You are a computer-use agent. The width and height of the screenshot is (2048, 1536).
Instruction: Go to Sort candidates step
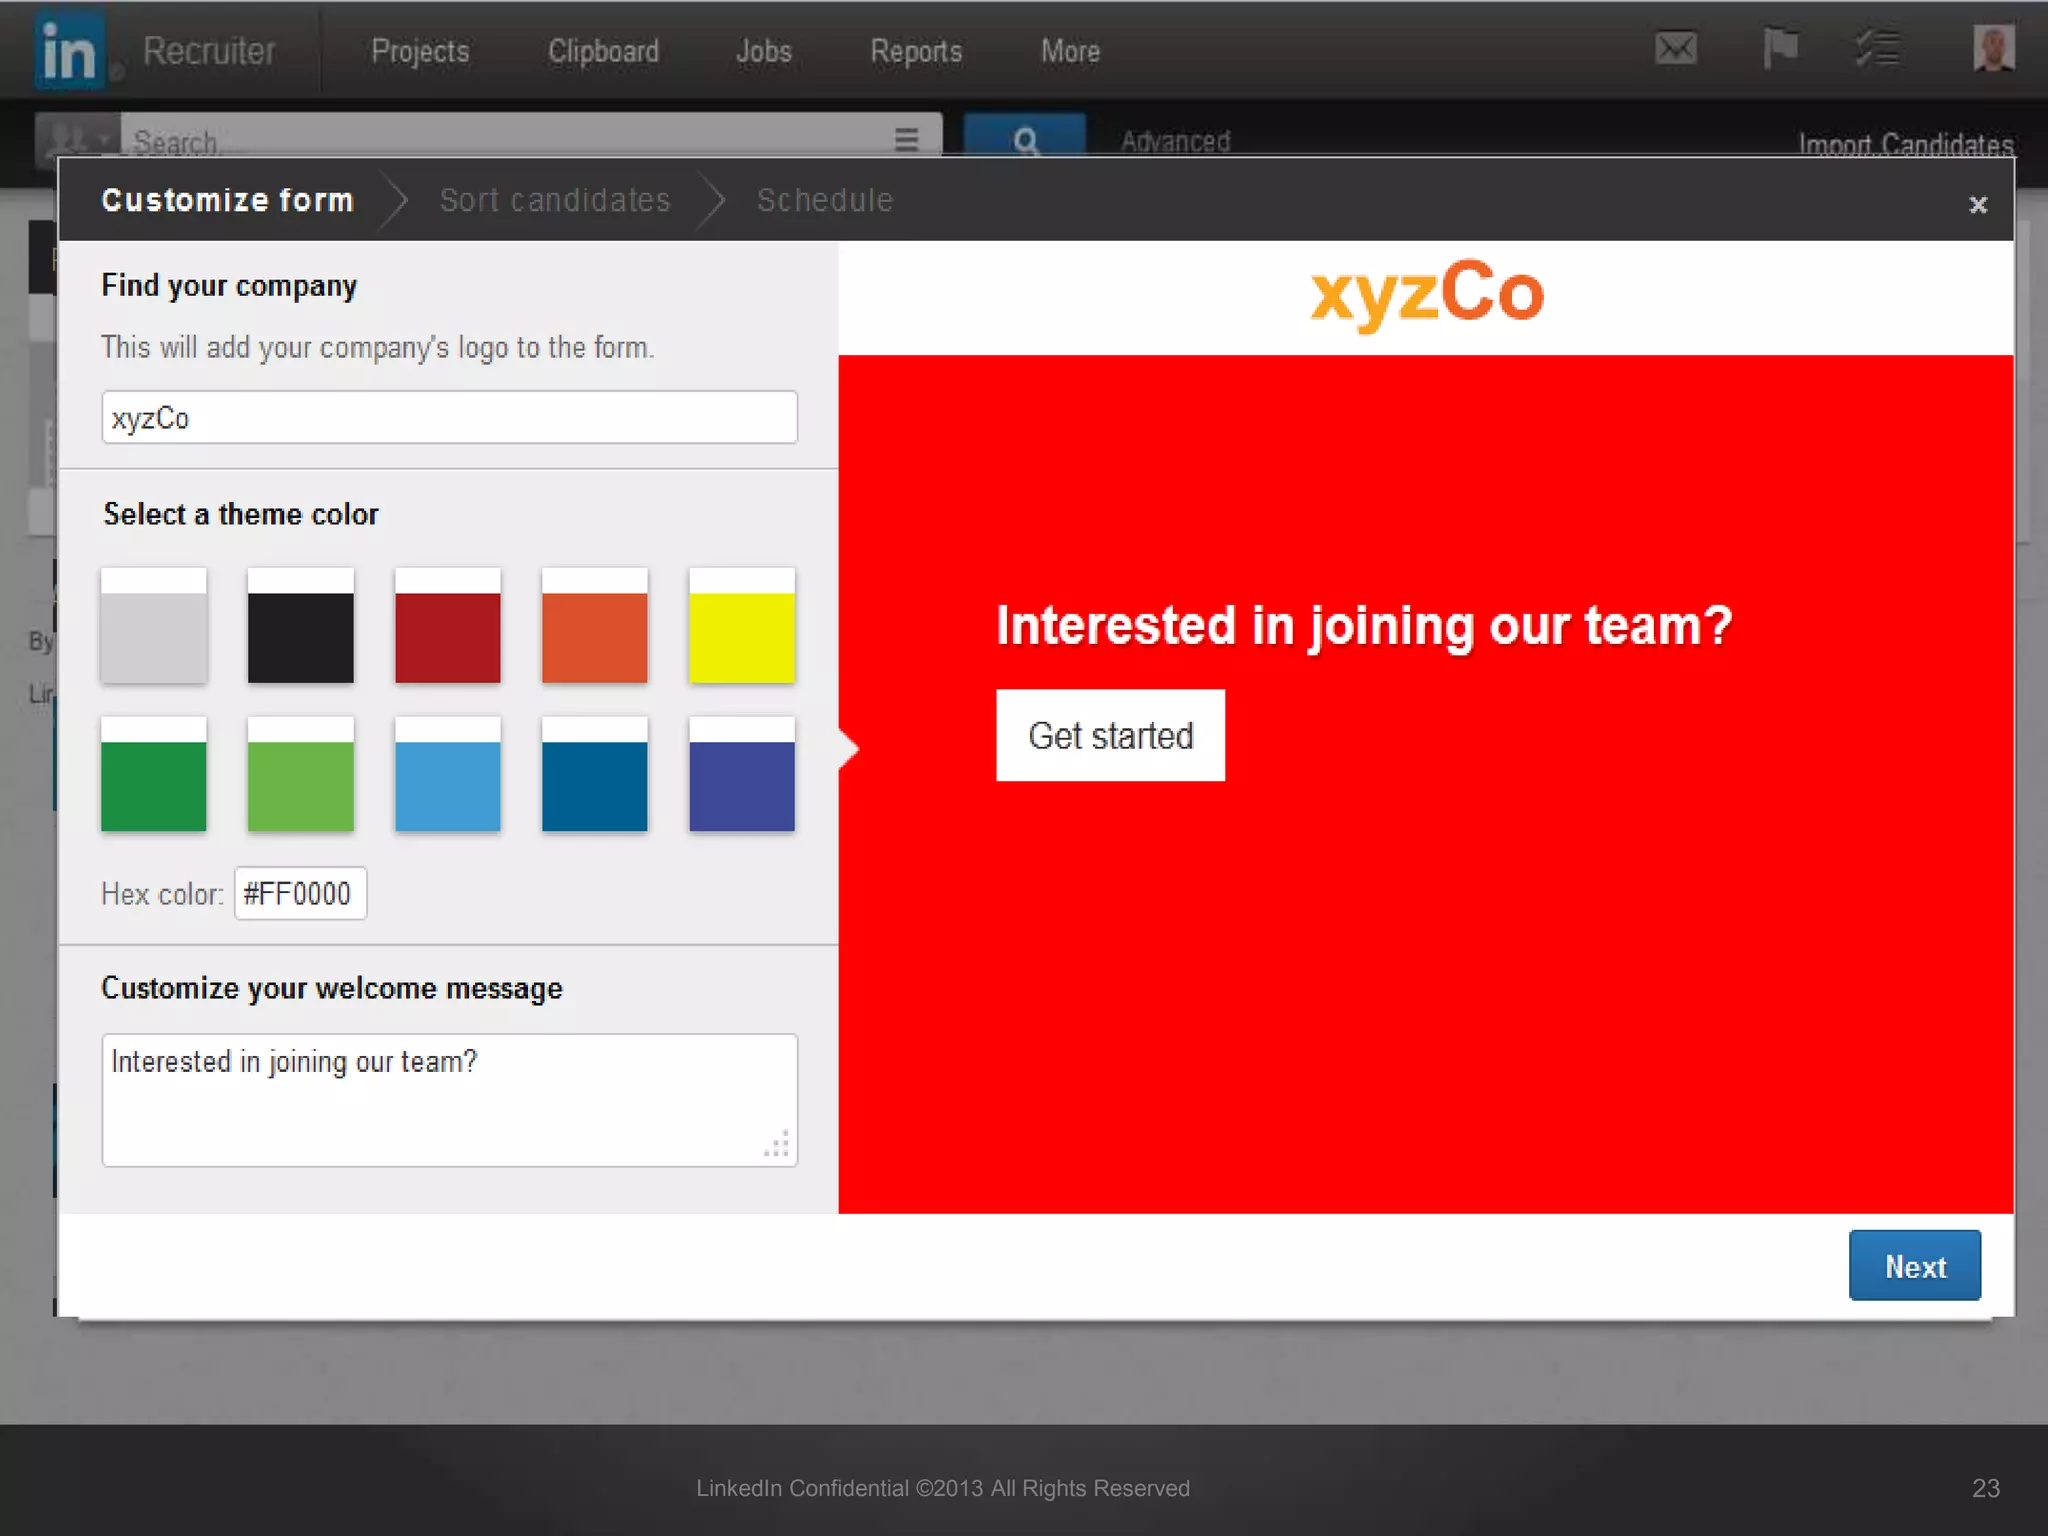pyautogui.click(x=555, y=200)
